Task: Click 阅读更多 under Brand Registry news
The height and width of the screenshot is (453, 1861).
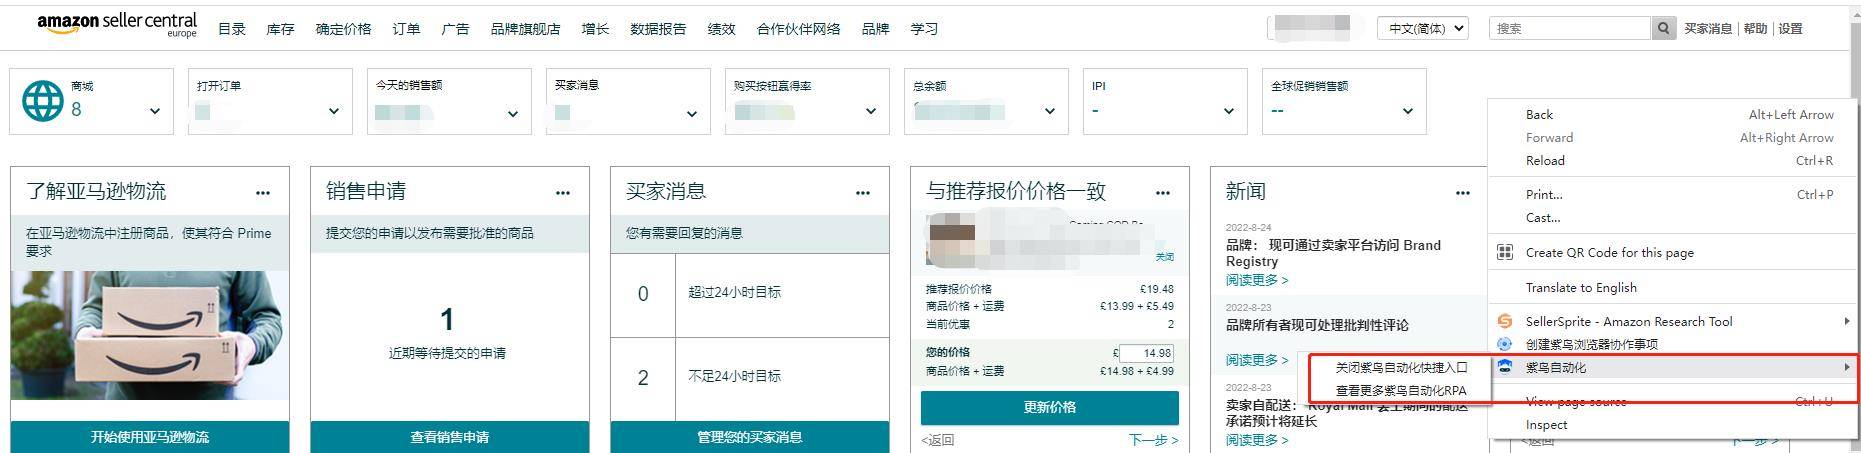Action: [x=1257, y=280]
